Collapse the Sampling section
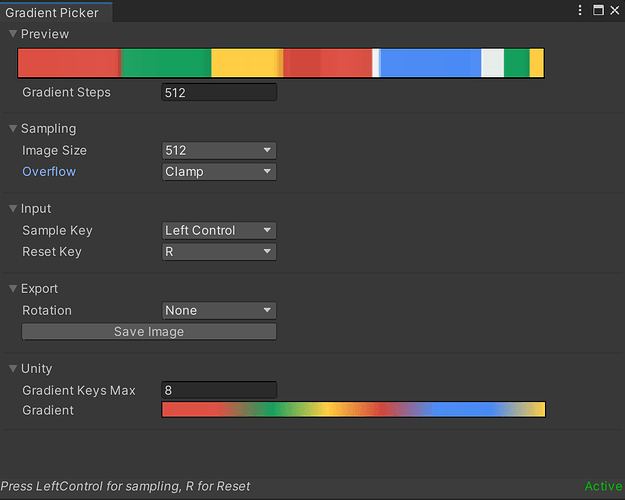The height and width of the screenshot is (500, 625). [13, 128]
